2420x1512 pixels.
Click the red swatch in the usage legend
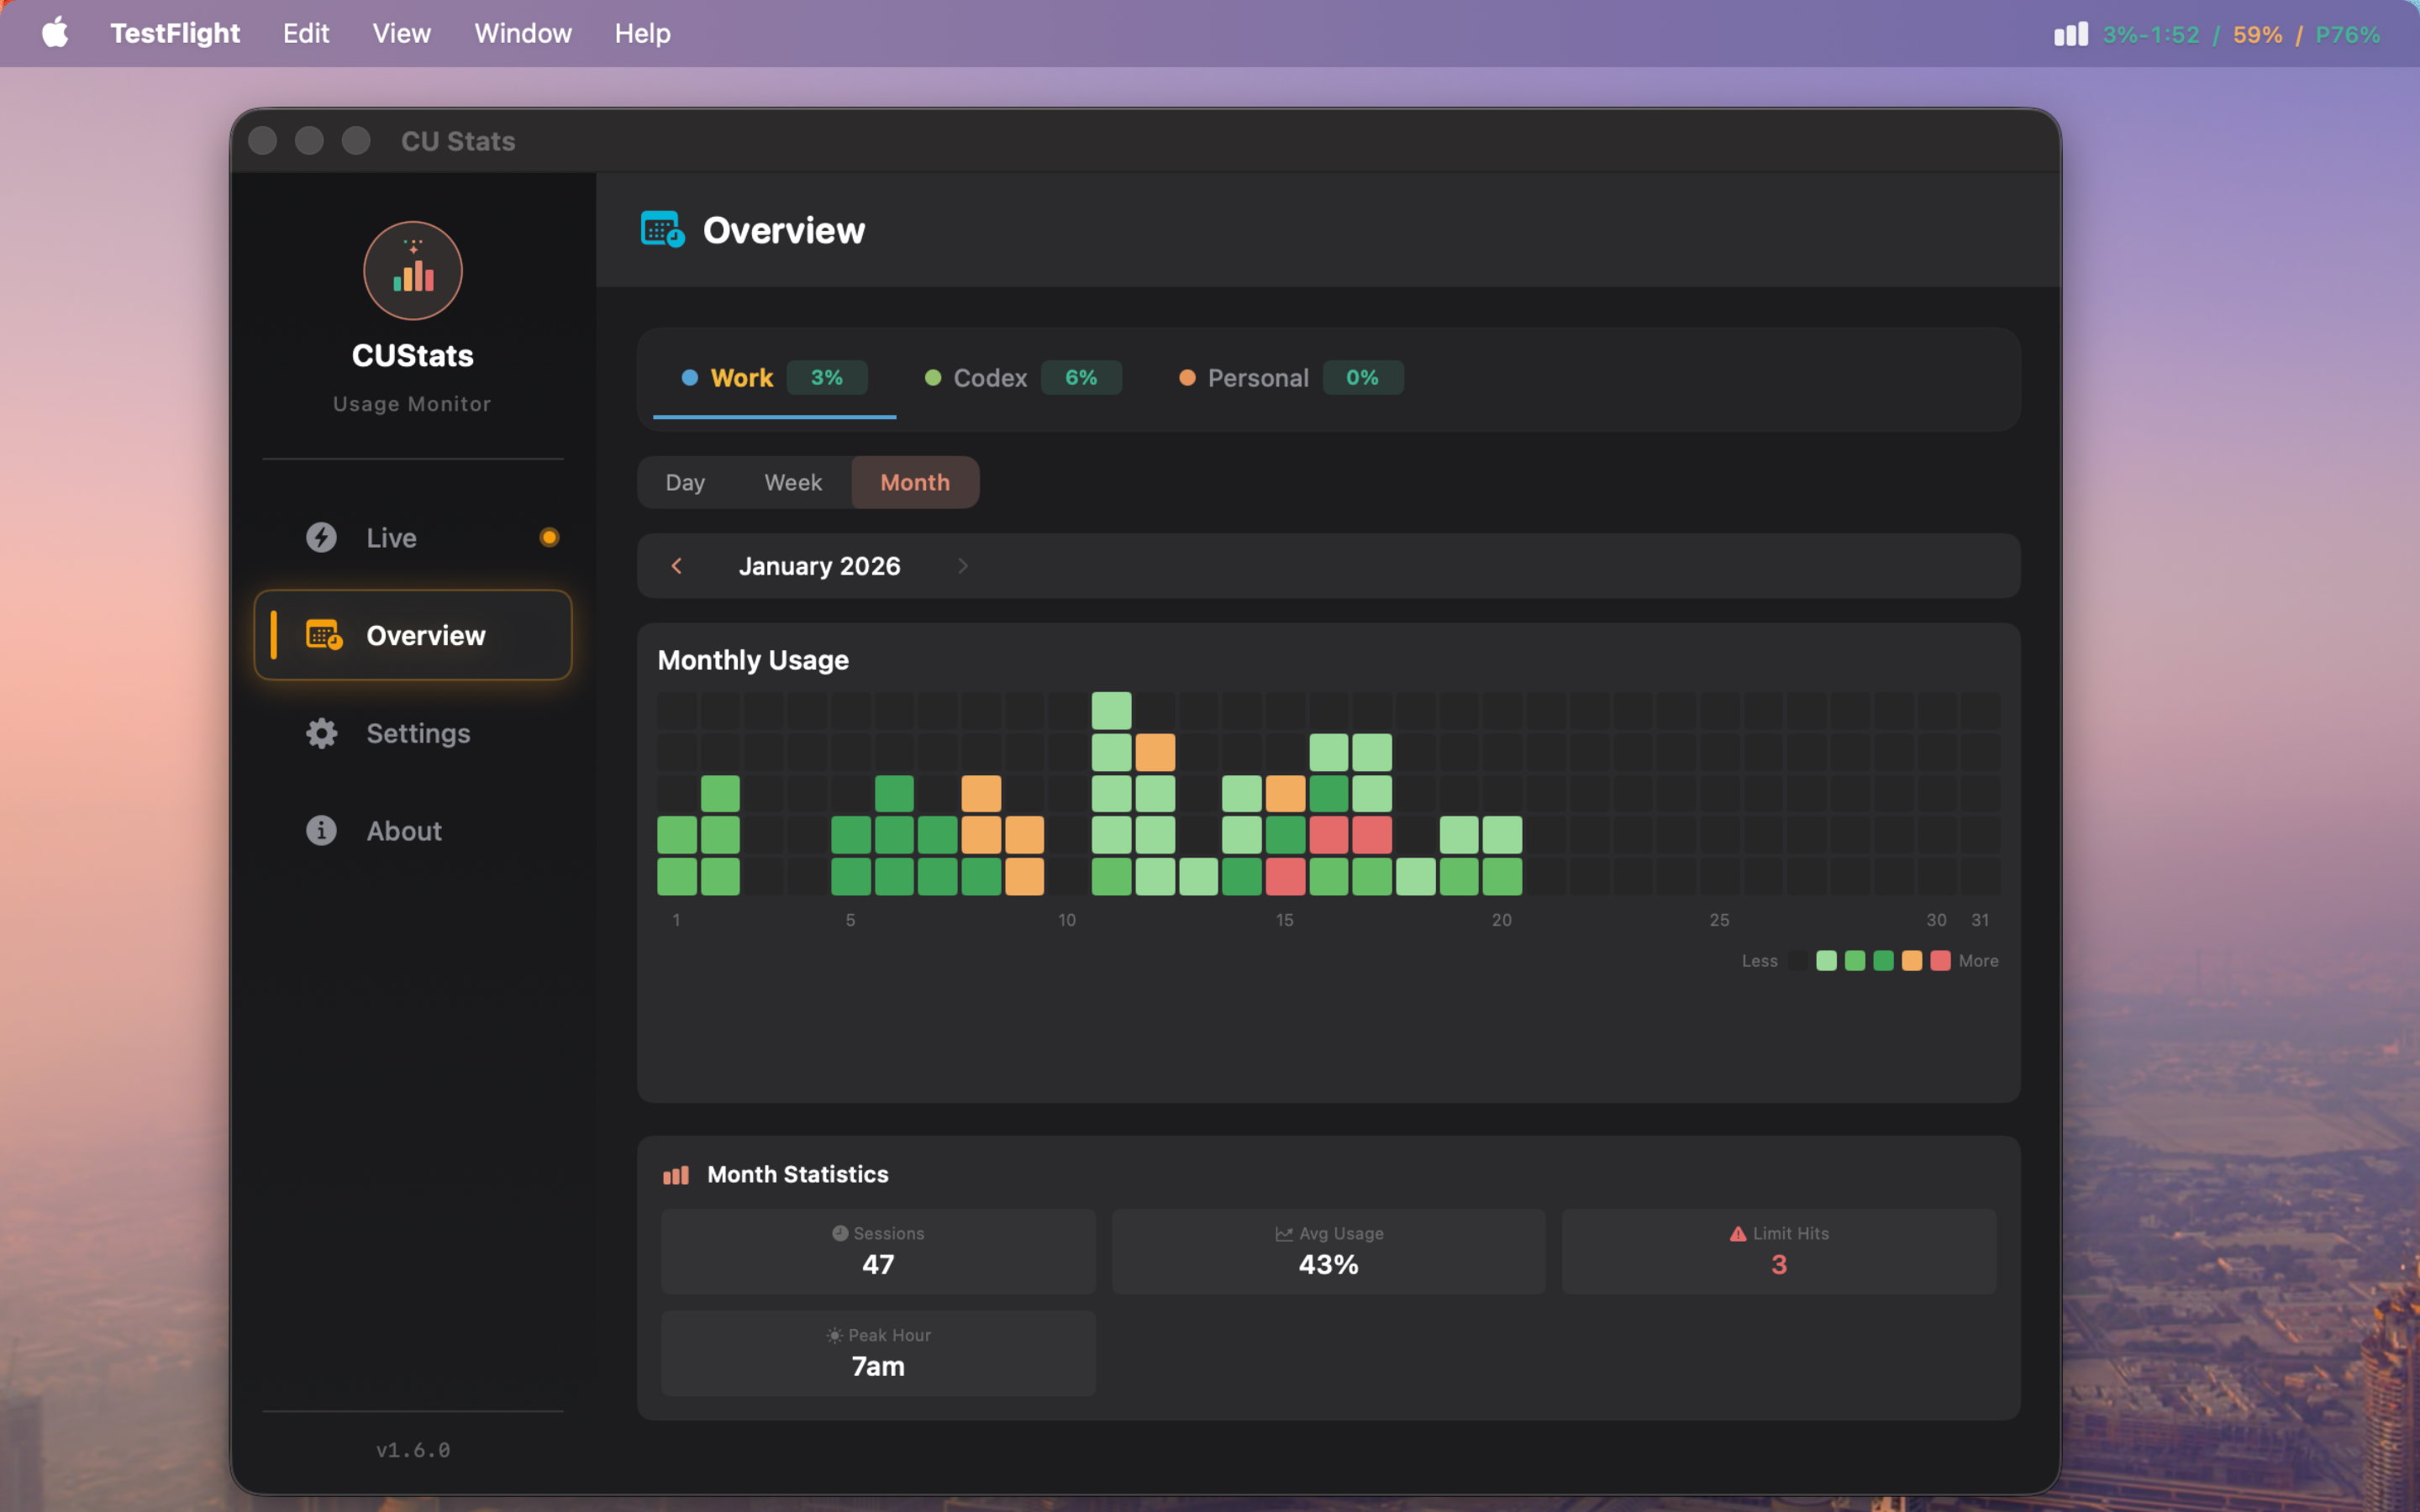pos(1940,960)
